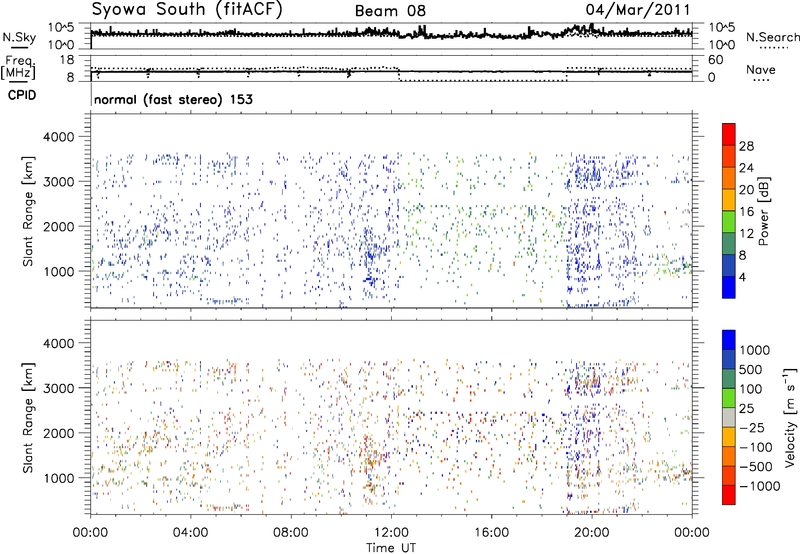Click the frequency trace panel
800x554 pixels.
coord(391,68)
